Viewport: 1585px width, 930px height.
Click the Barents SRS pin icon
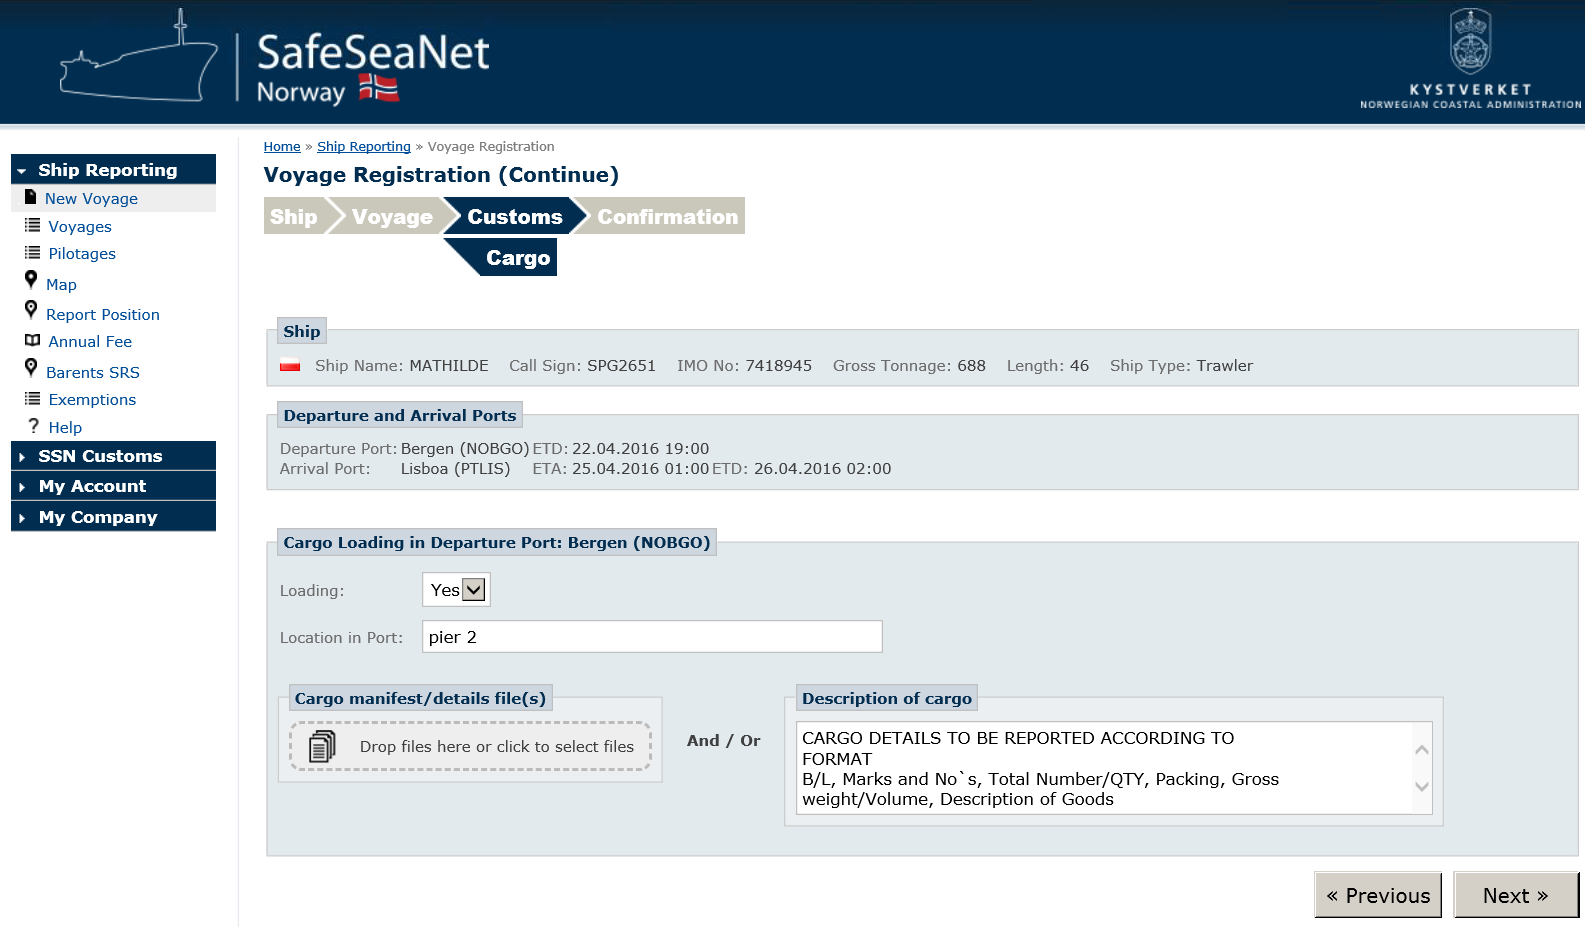coord(31,368)
